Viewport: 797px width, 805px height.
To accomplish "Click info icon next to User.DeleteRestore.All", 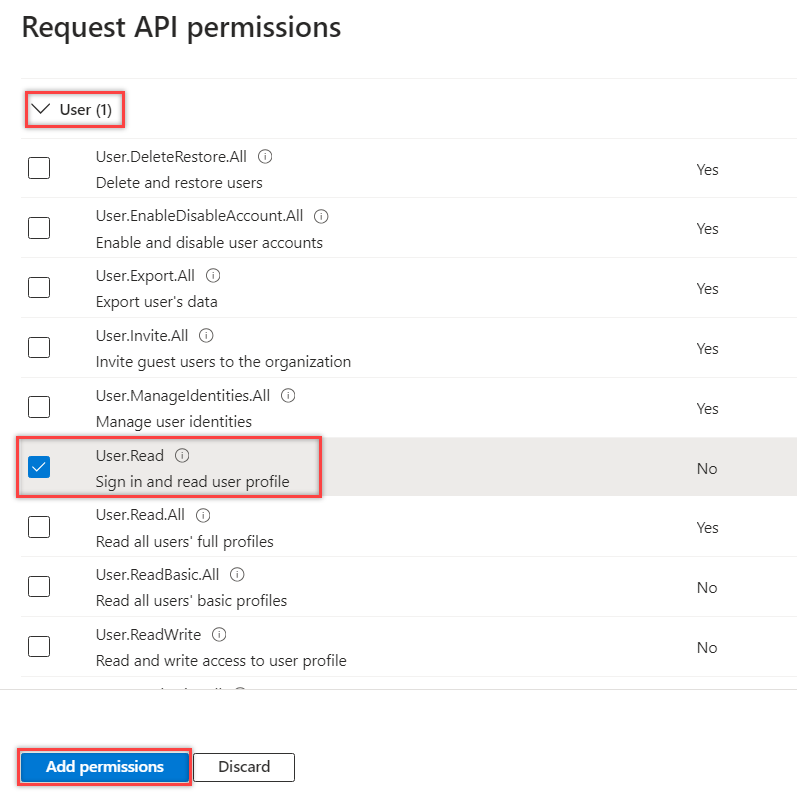I will point(265,157).
